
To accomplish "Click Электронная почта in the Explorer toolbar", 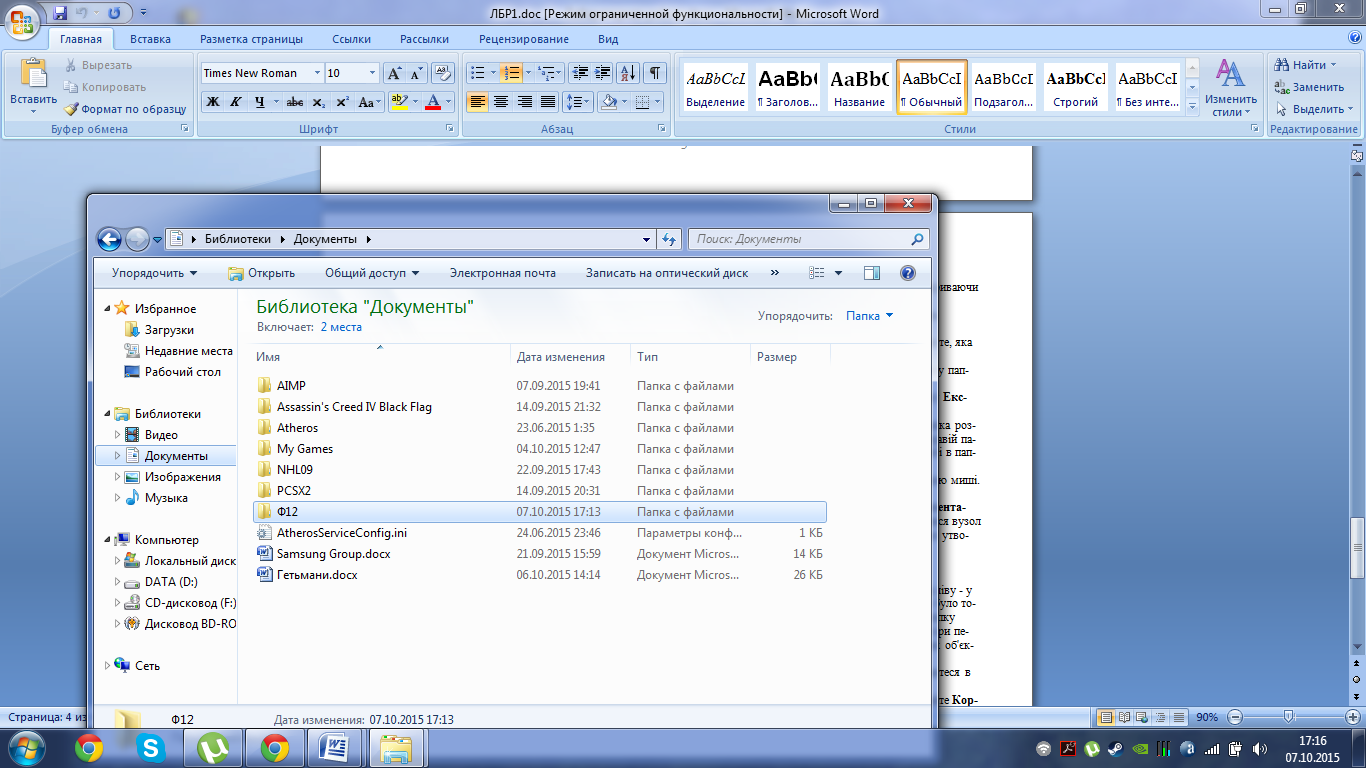I will pyautogui.click(x=502, y=273).
